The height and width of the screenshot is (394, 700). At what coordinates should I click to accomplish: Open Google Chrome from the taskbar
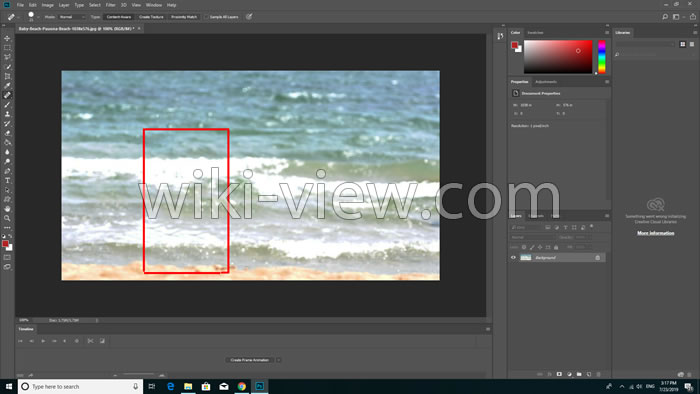pos(242,386)
